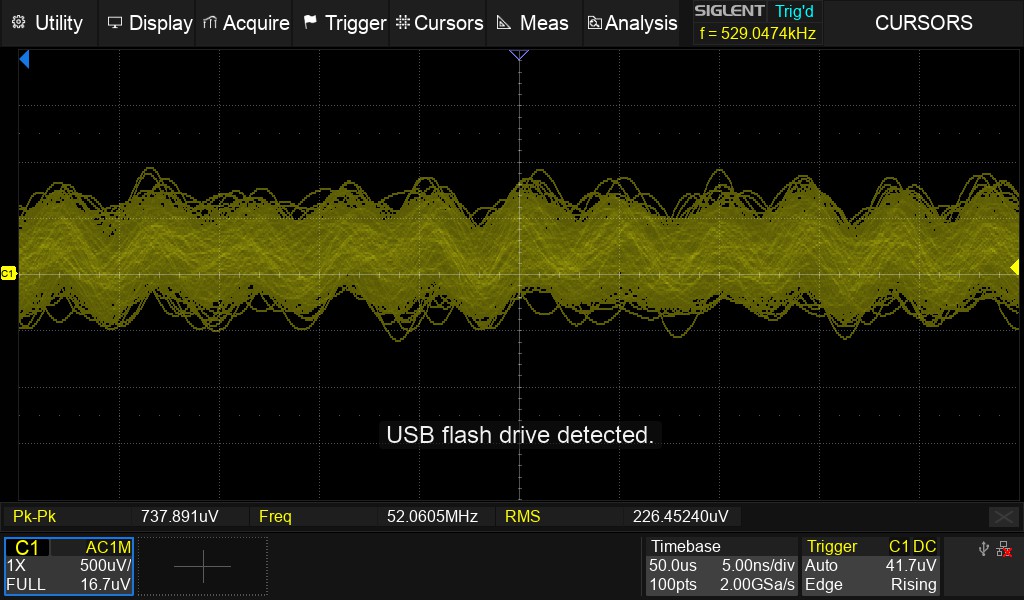The image size is (1024, 600).
Task: Open the Utility menu
Action: (x=48, y=23)
